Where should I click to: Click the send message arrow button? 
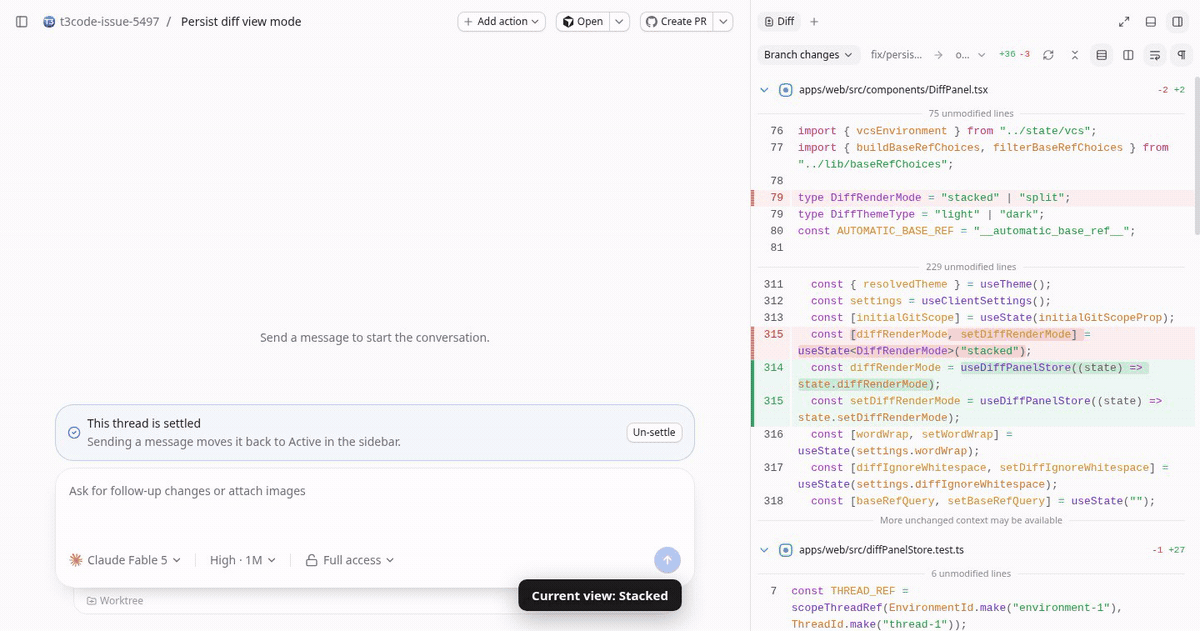point(667,560)
